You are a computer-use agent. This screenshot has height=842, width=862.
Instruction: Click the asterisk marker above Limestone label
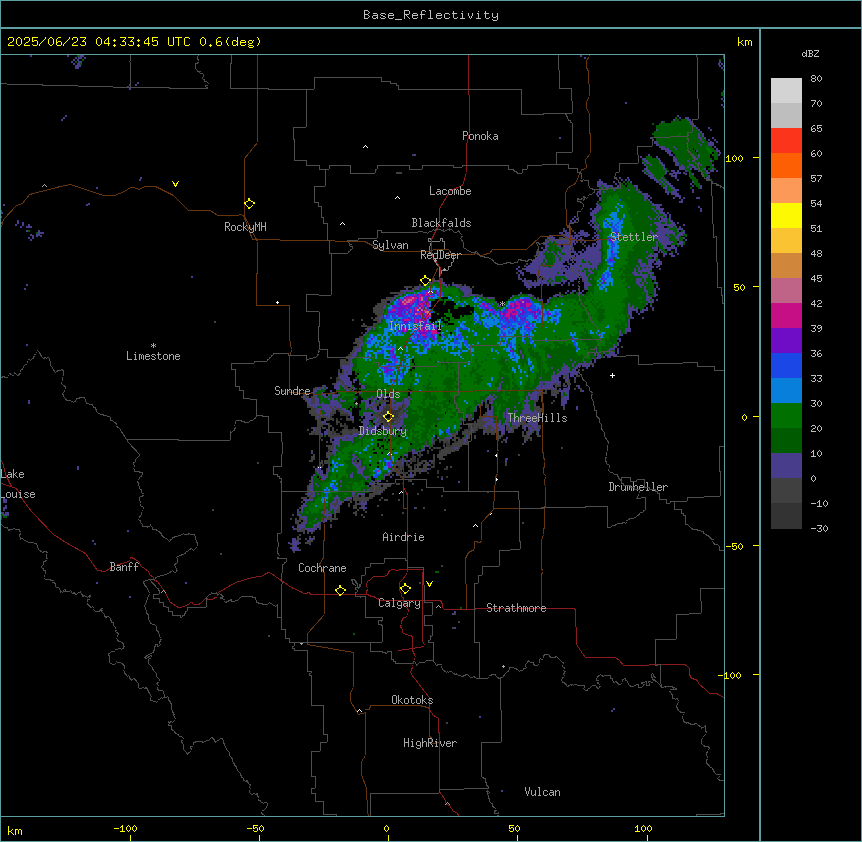coord(153,346)
